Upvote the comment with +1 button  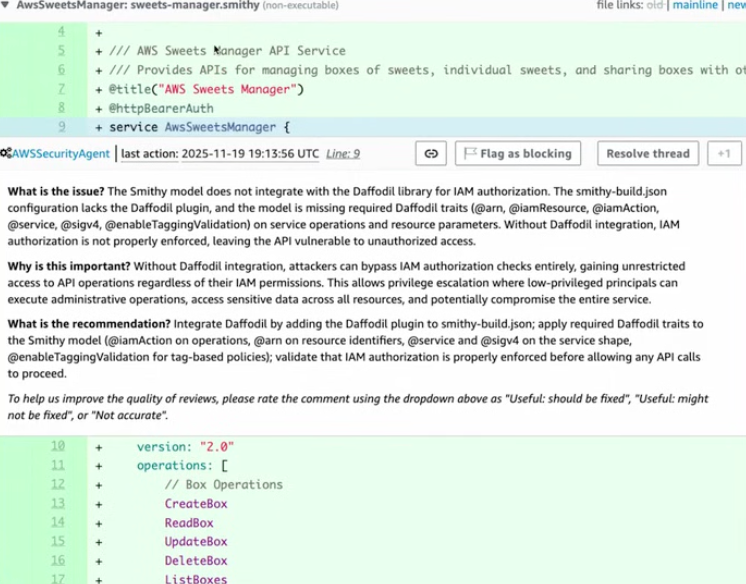724,154
